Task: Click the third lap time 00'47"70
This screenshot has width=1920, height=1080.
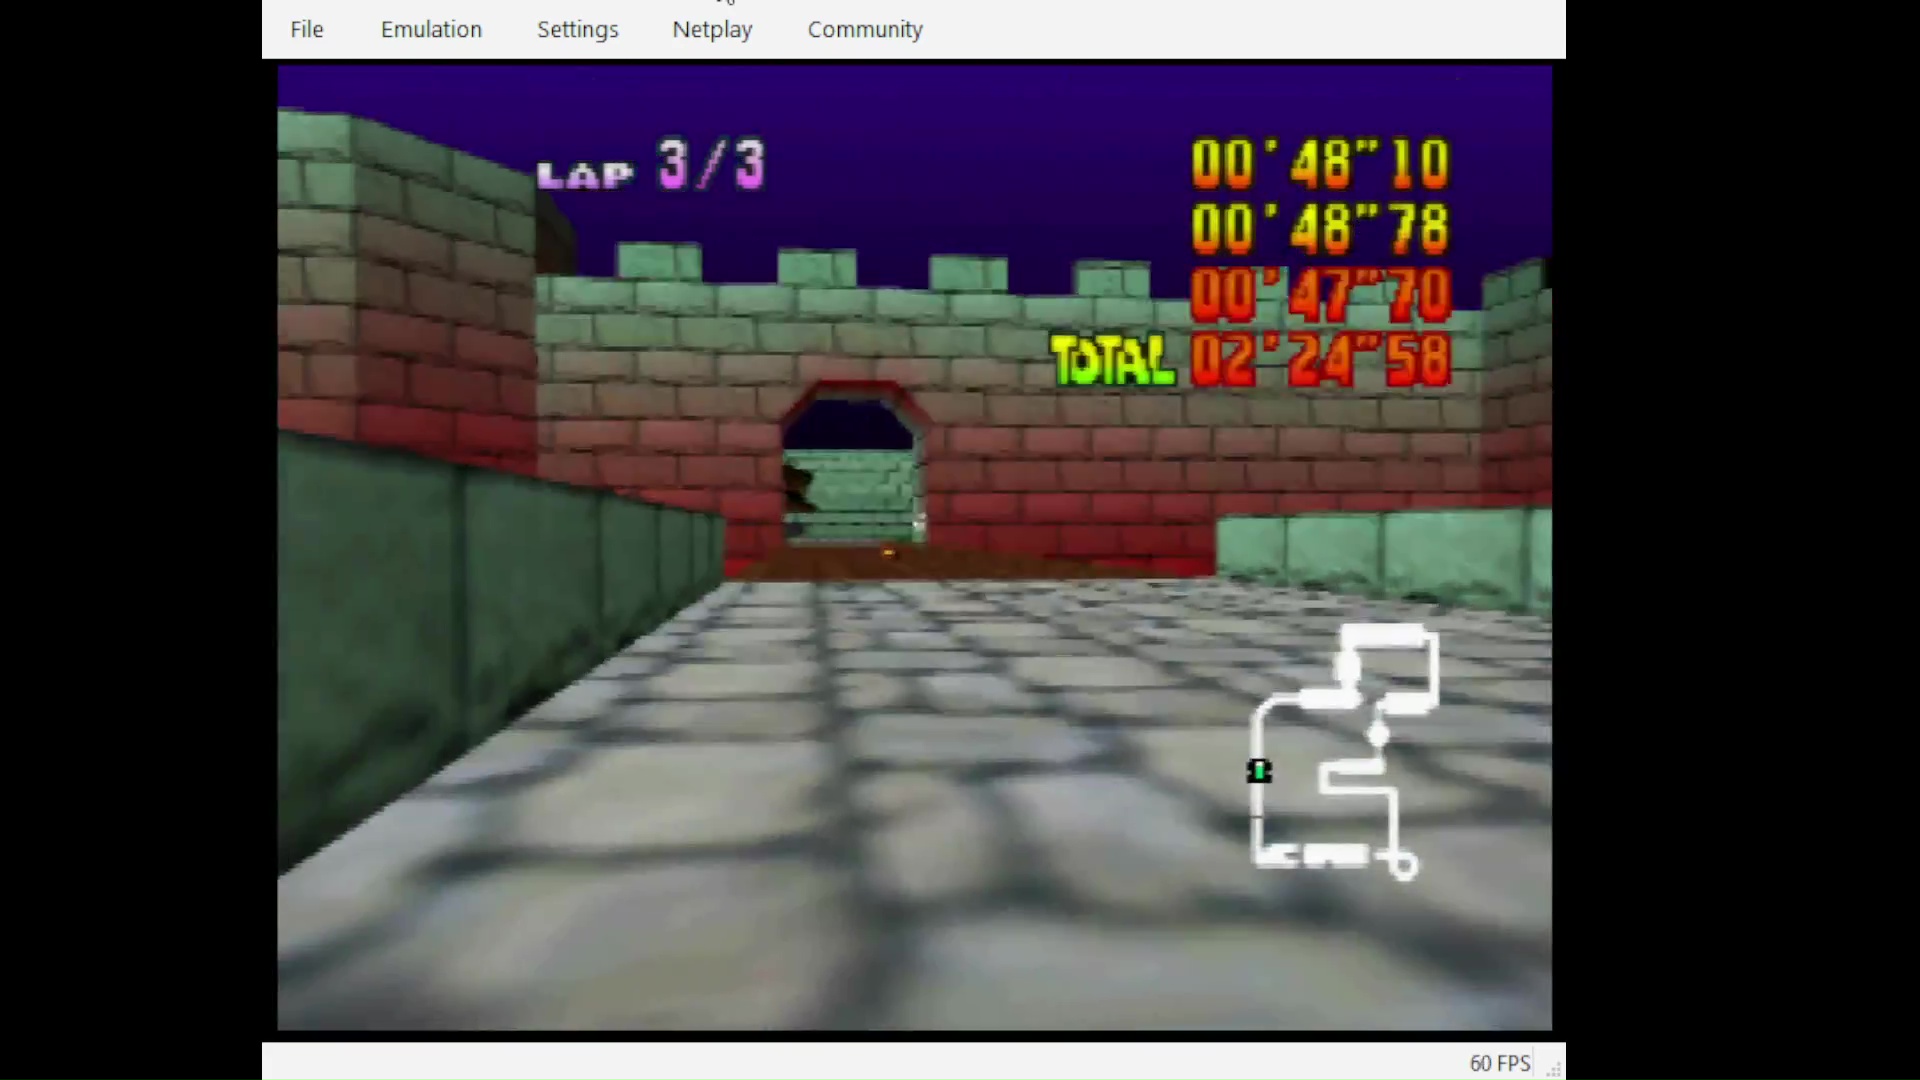Action: (x=1319, y=295)
